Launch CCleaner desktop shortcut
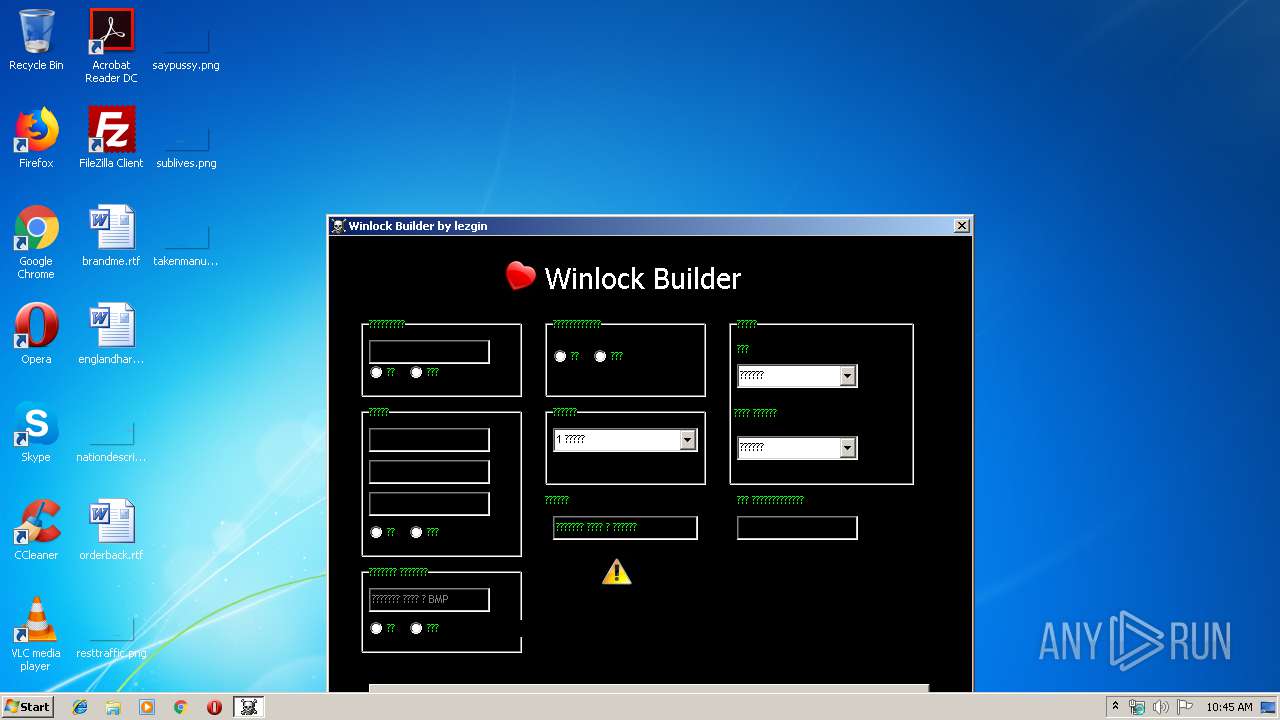The height and width of the screenshot is (720, 1280). coord(36,531)
